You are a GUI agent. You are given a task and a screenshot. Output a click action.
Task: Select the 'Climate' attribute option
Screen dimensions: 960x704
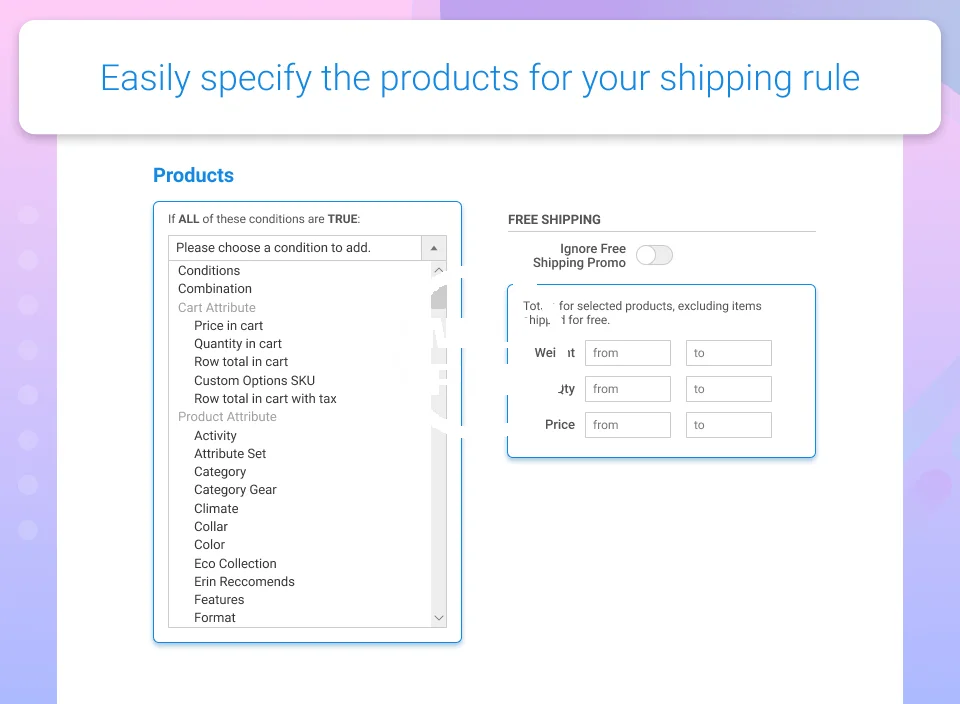tap(216, 509)
